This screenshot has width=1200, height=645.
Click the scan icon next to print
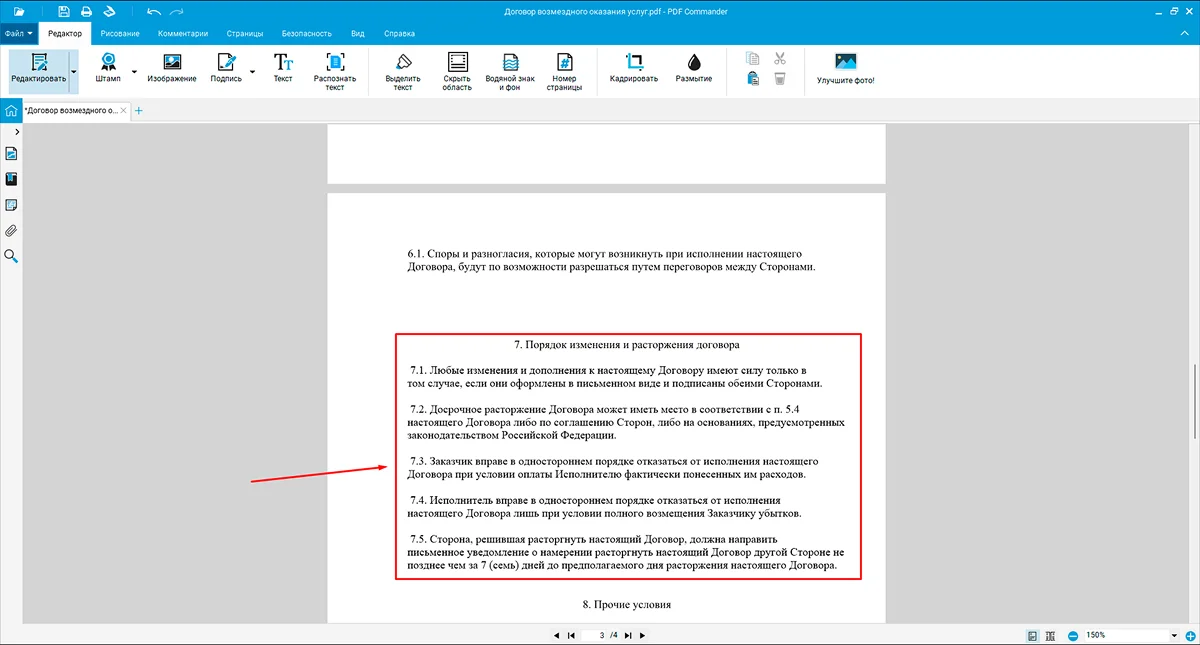[x=109, y=11]
